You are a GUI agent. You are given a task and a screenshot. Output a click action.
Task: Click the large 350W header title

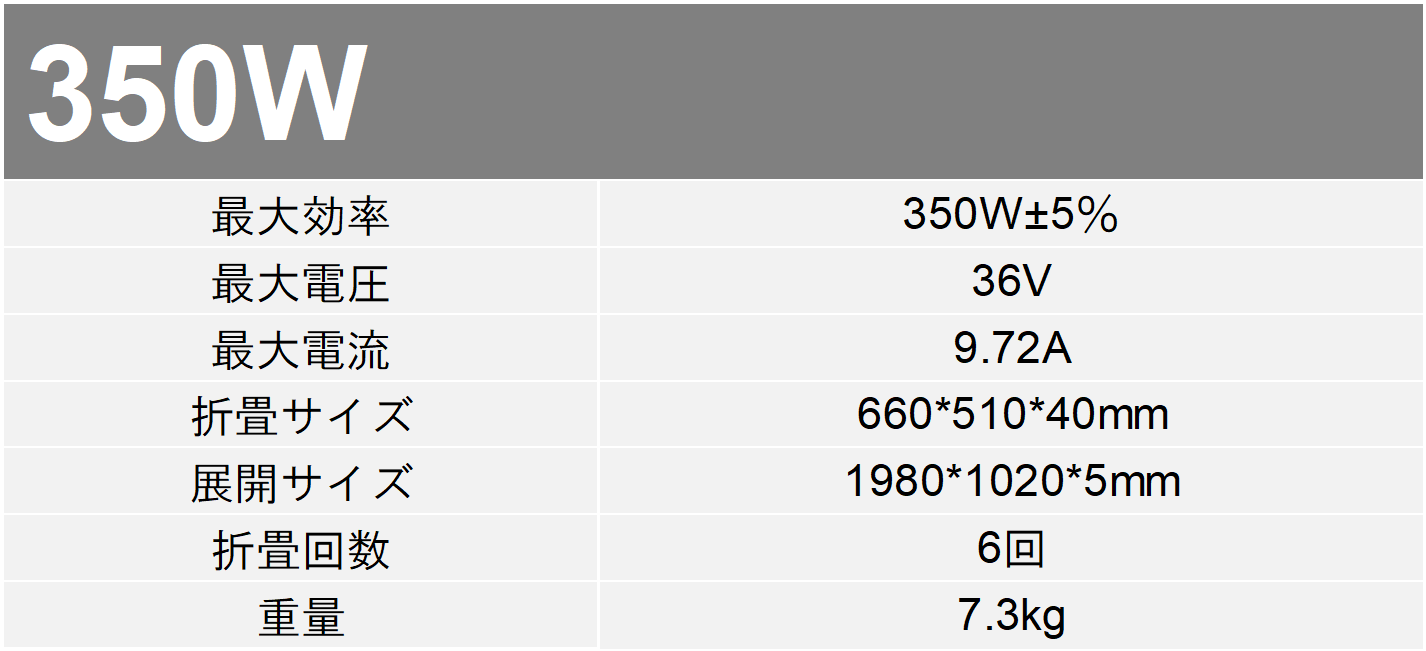pyautogui.click(x=197, y=96)
